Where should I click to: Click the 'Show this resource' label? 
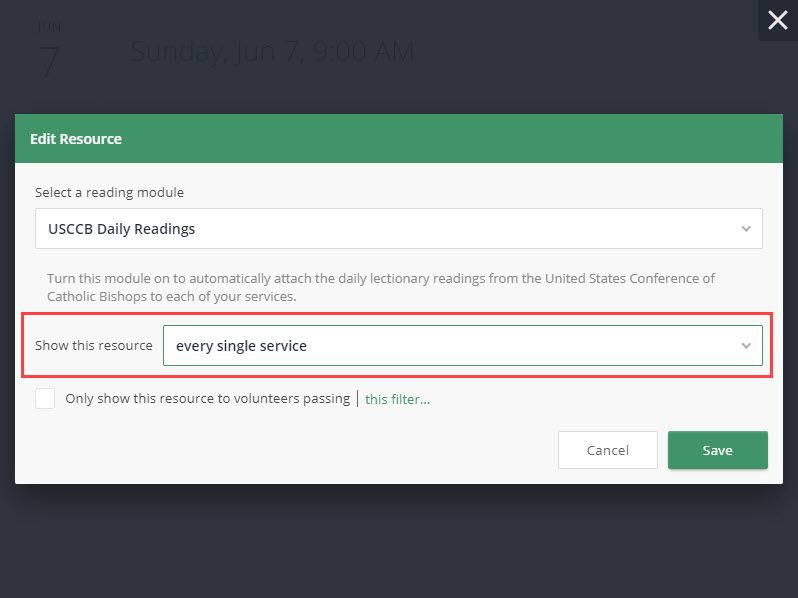point(94,346)
